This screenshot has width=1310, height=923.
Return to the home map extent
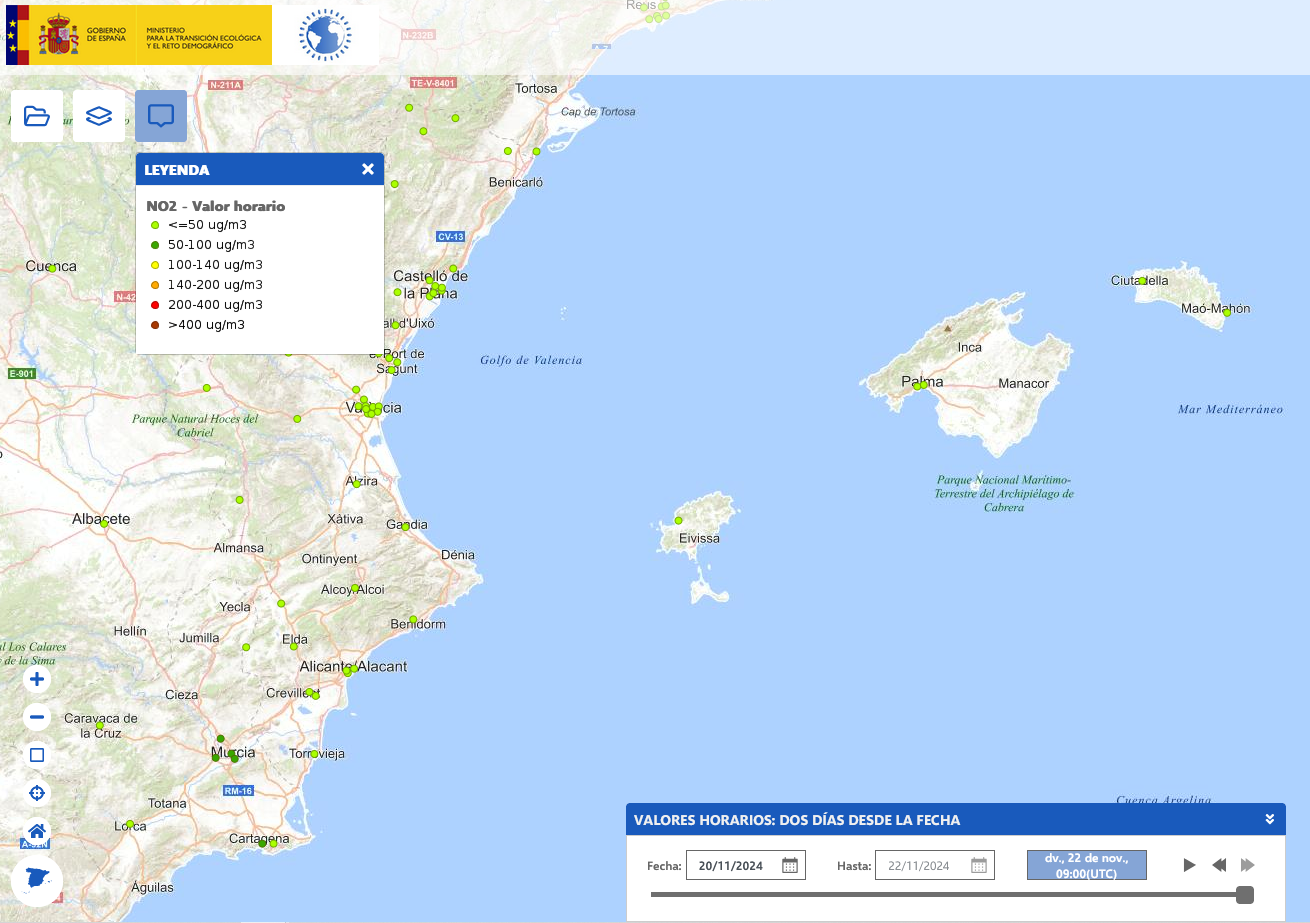tap(37, 831)
